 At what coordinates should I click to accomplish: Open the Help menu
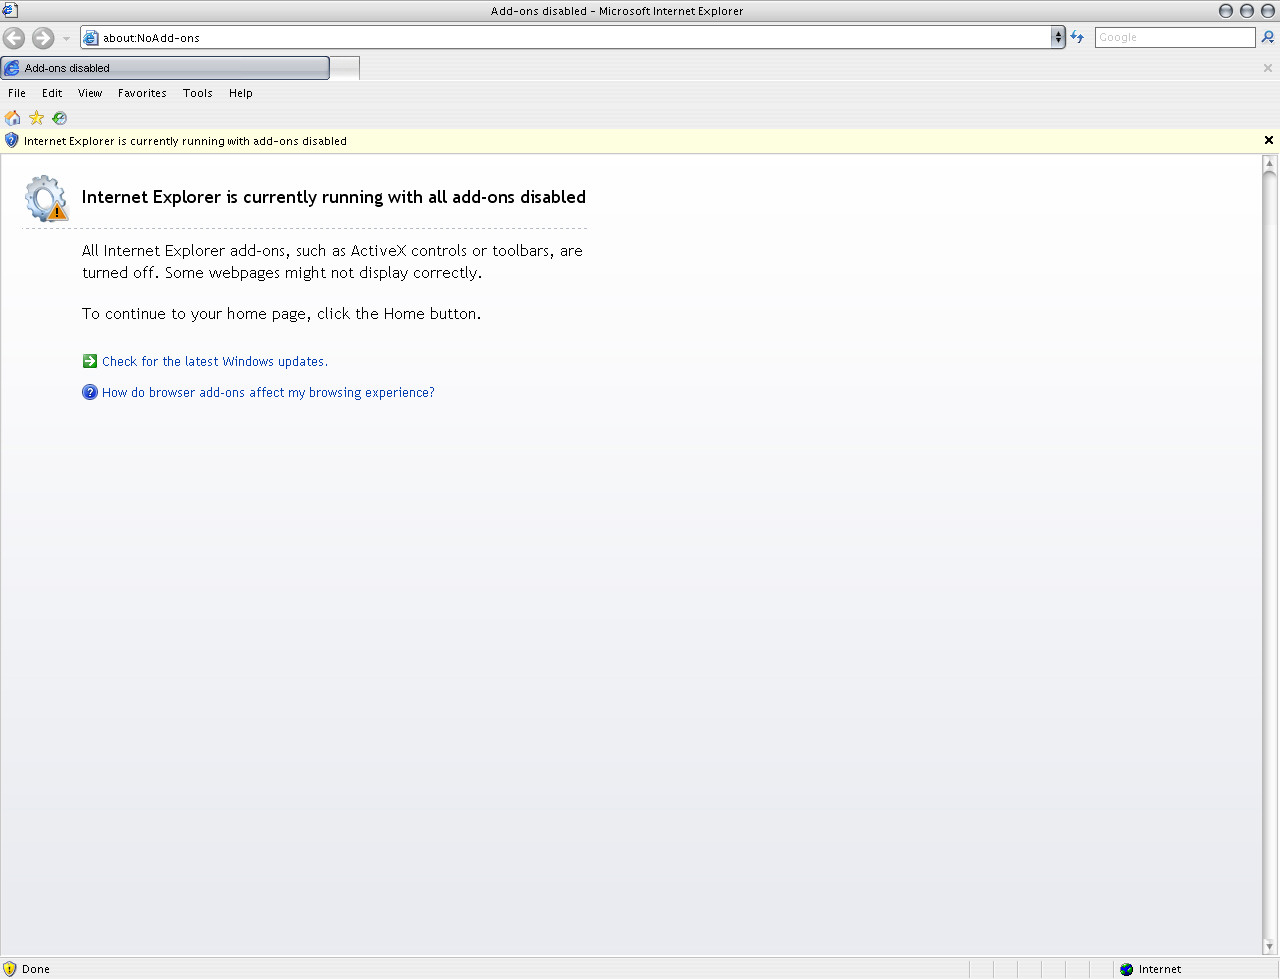240,93
